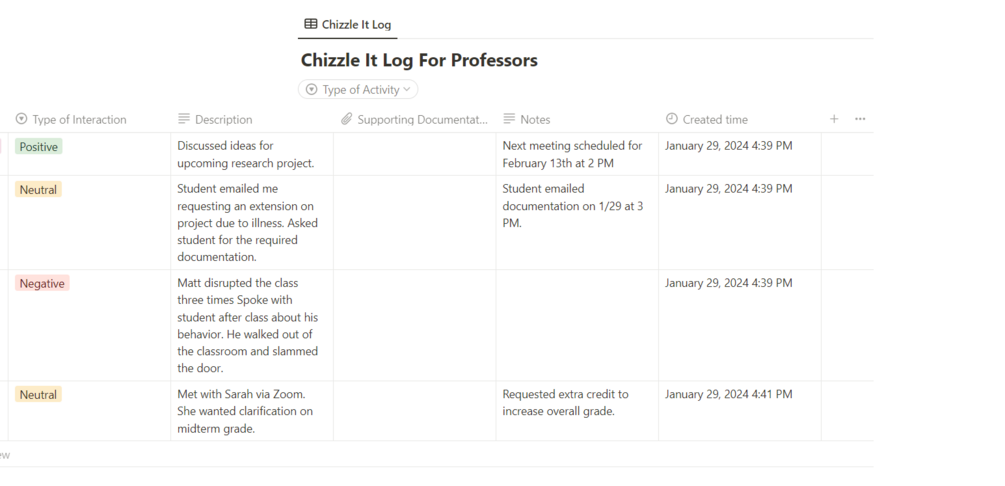Screen dimensions: 1005x486
Task: Click the Notes text property icon
Action: coord(509,120)
